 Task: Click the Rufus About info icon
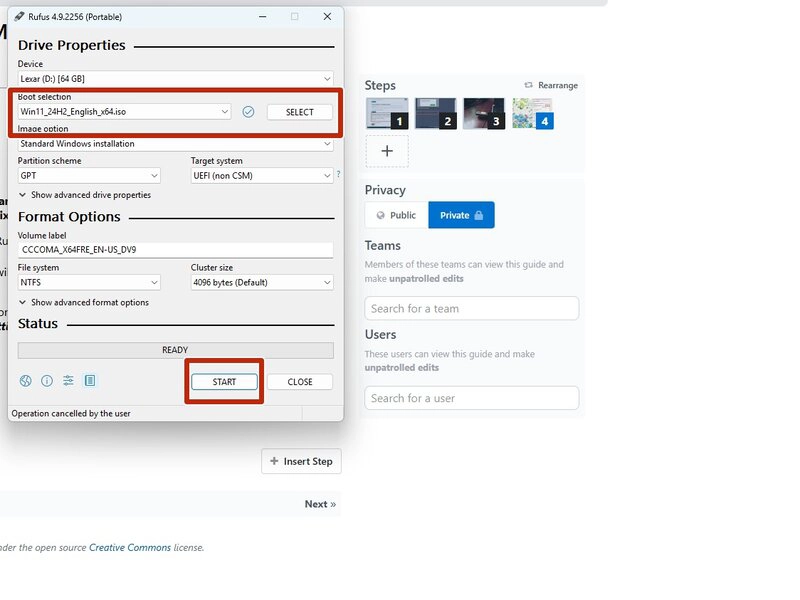(47, 381)
